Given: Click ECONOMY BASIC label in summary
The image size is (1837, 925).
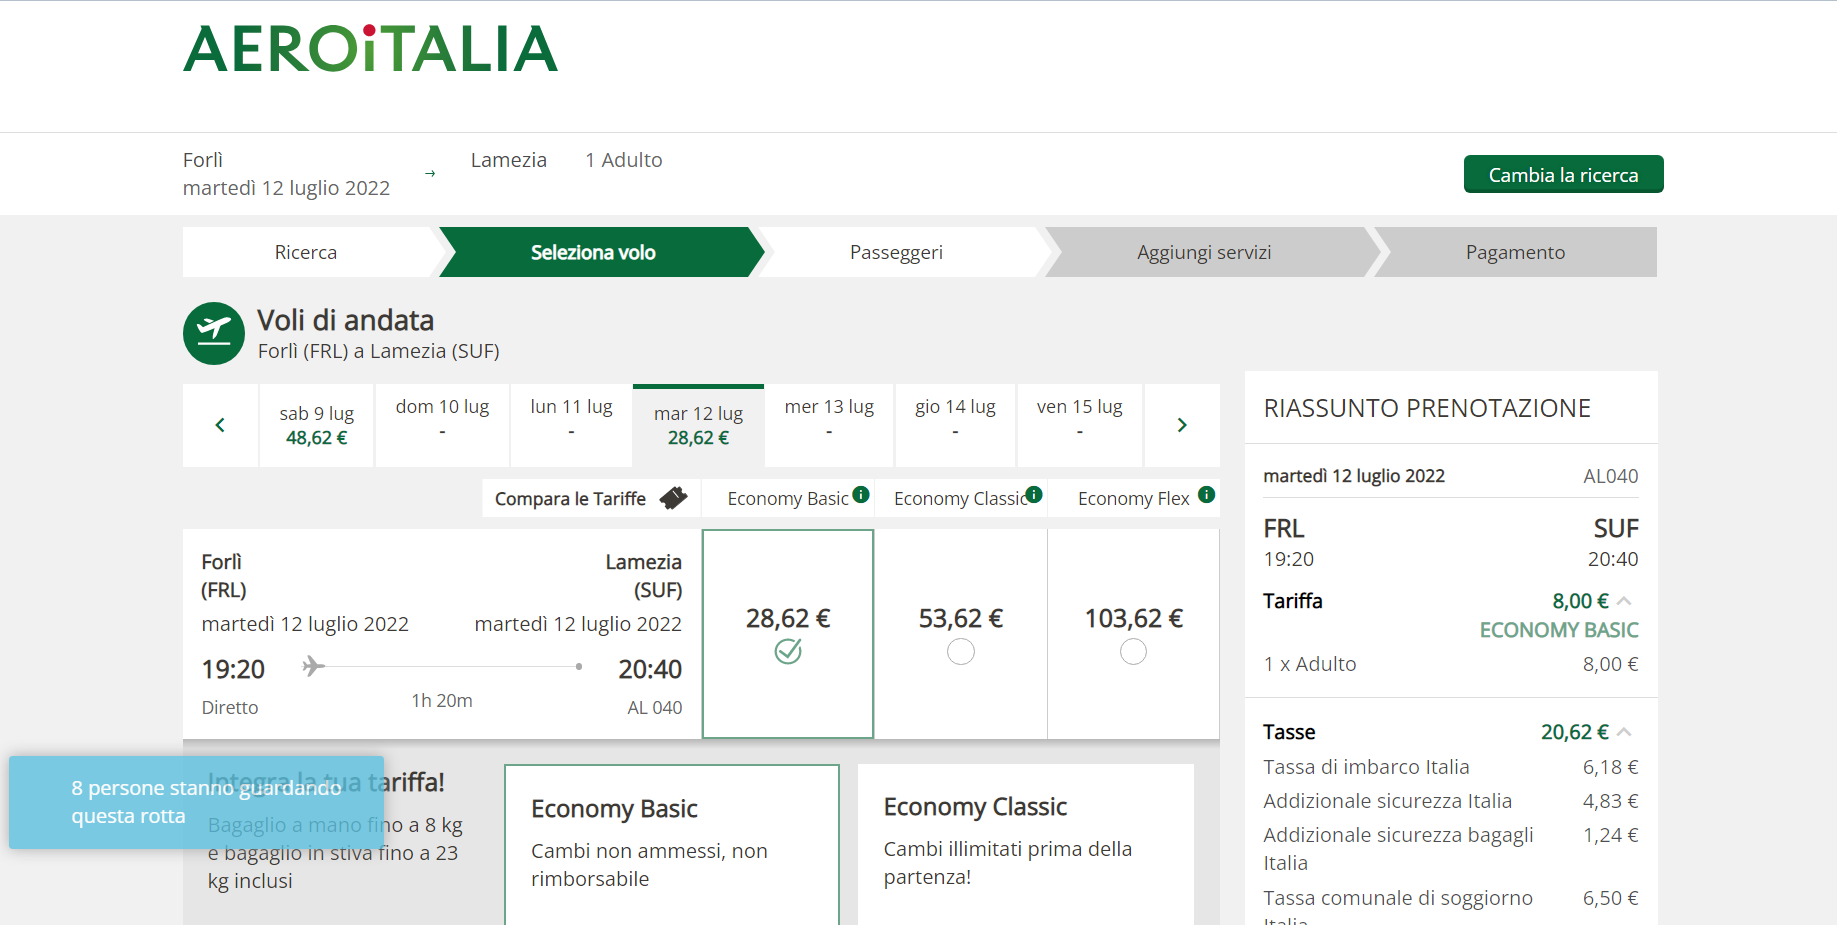Looking at the screenshot, I should tap(1559, 630).
